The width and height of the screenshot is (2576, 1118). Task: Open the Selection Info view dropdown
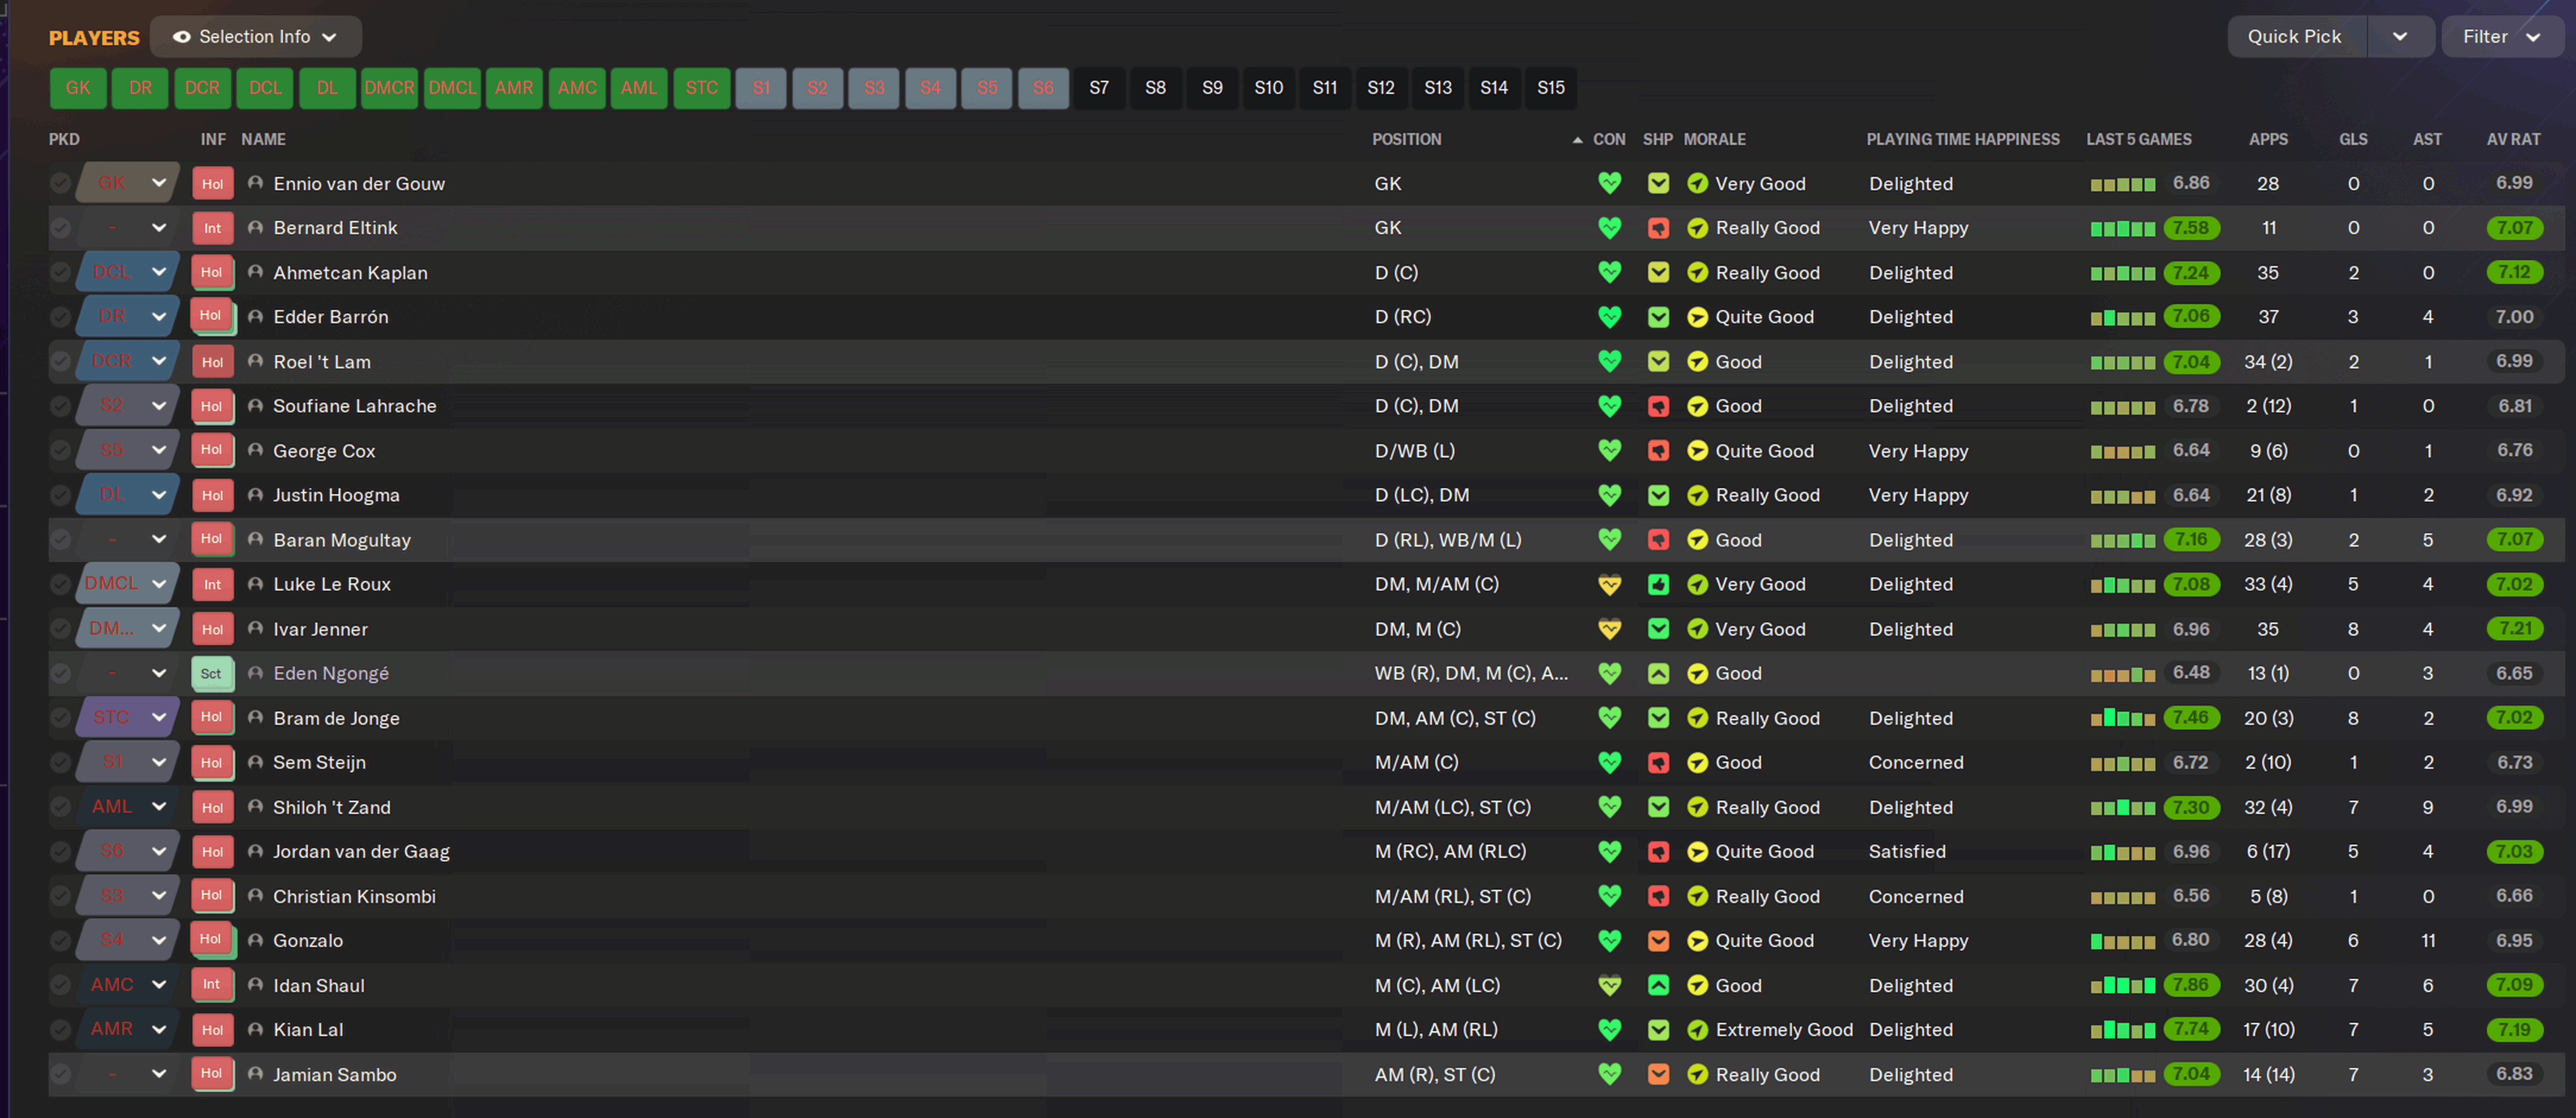coord(255,37)
